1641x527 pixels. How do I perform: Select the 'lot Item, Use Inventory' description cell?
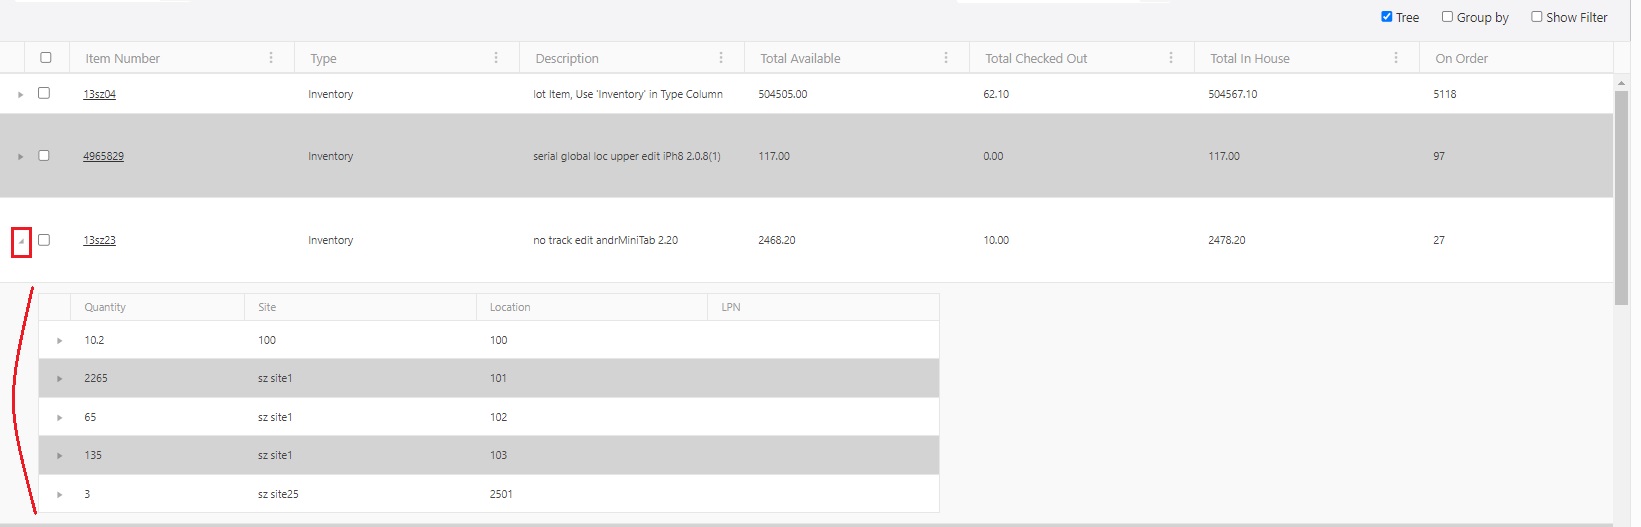pyautogui.click(x=628, y=94)
